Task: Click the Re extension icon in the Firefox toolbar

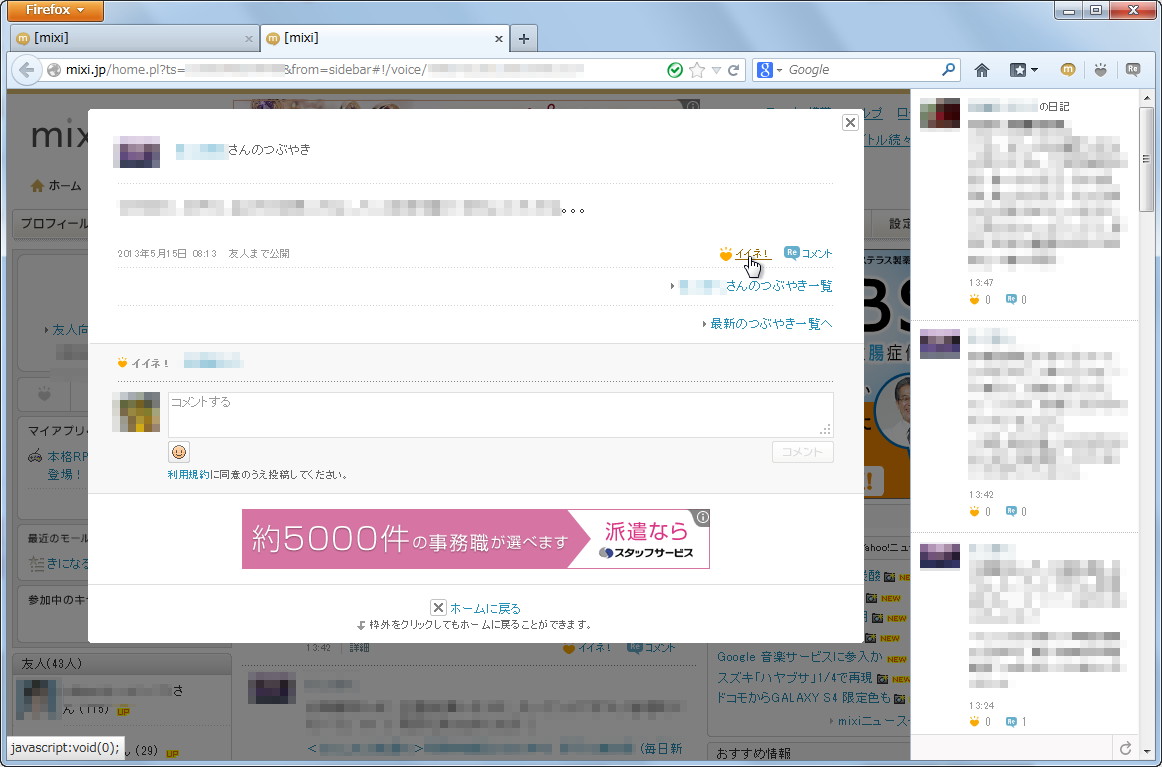Action: pyautogui.click(x=1133, y=69)
